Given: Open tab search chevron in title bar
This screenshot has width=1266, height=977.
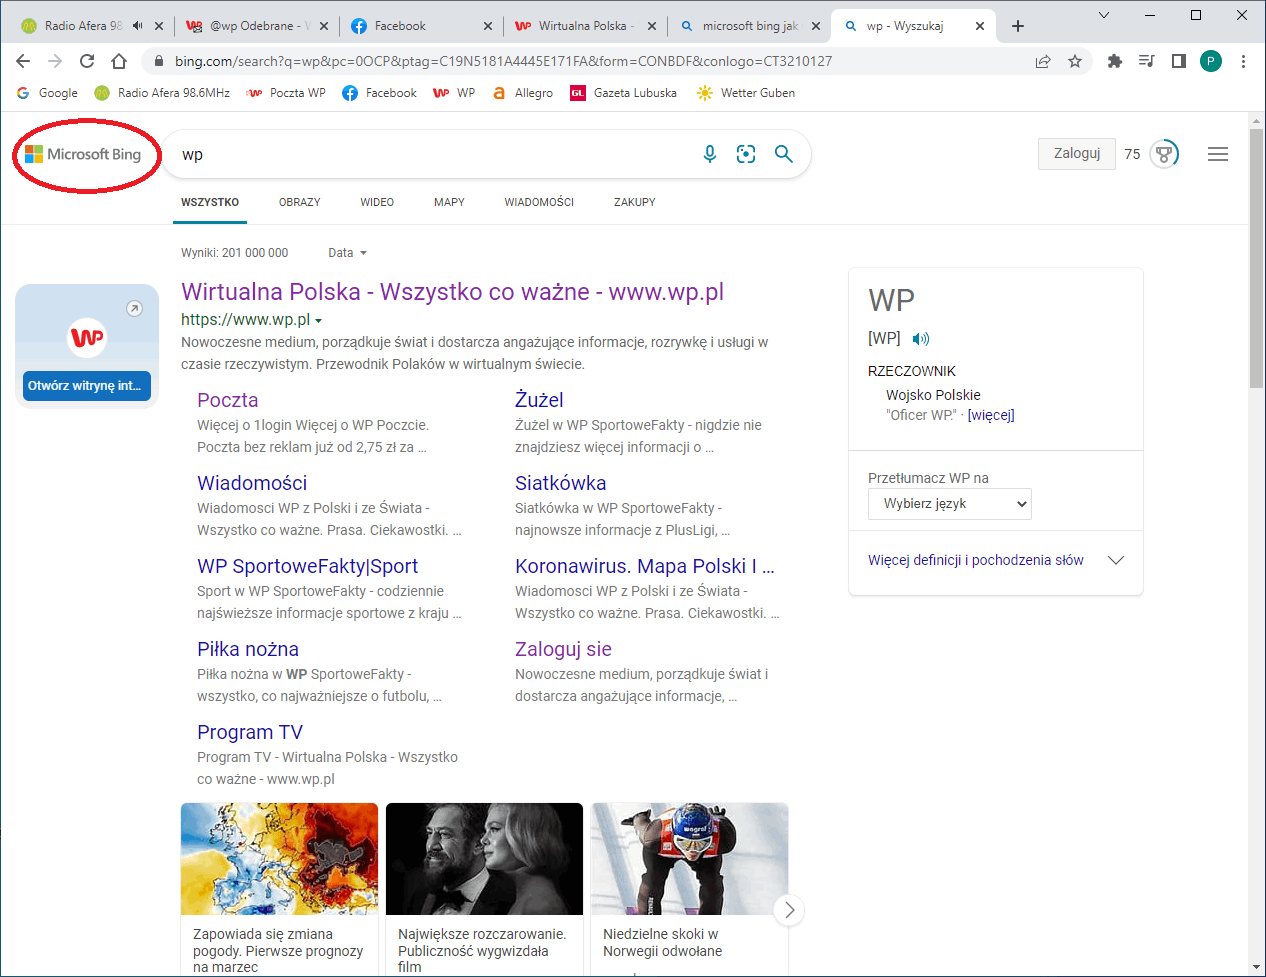Looking at the screenshot, I should [1104, 15].
